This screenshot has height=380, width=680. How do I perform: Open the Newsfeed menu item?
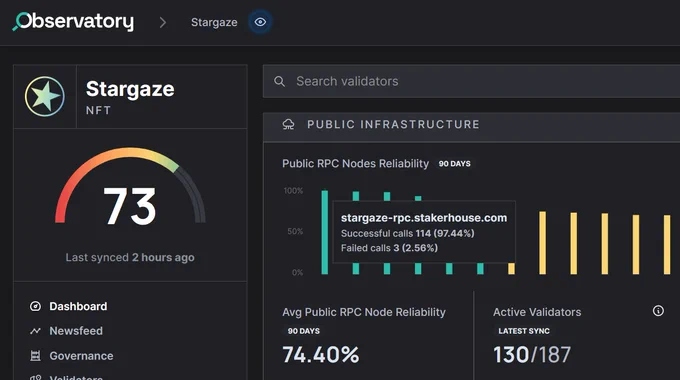coord(76,331)
